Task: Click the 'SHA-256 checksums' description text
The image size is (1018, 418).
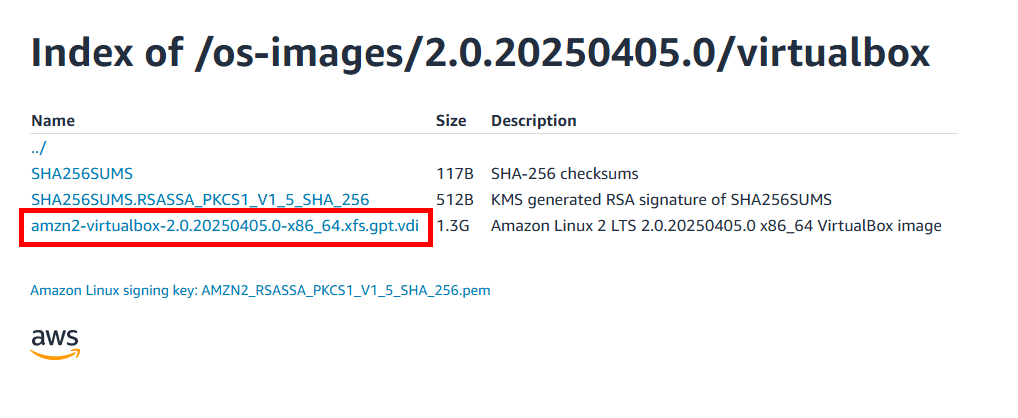Action: click(565, 174)
